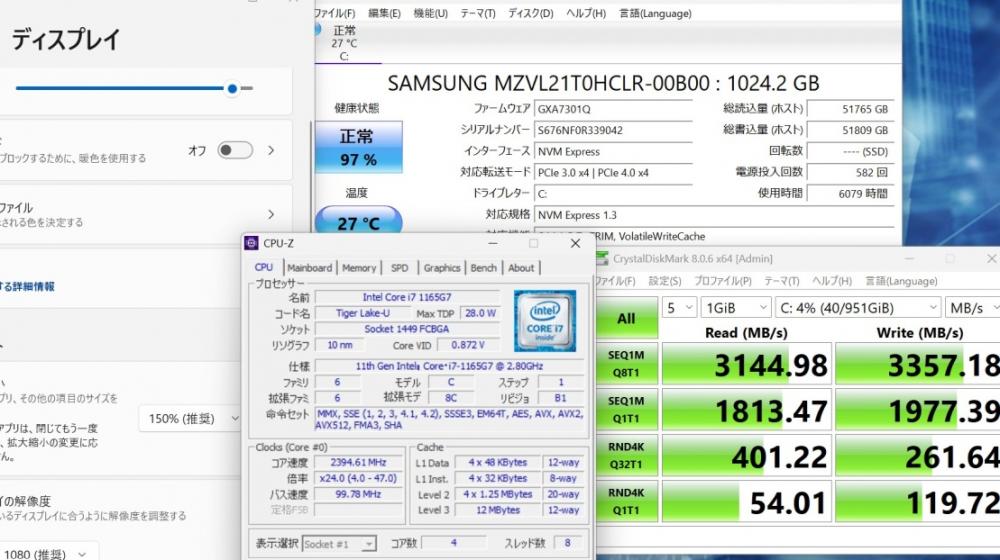Click the Tiger Lake-U code name field
Image resolution: width=1000 pixels, height=560 pixels.
point(362,313)
